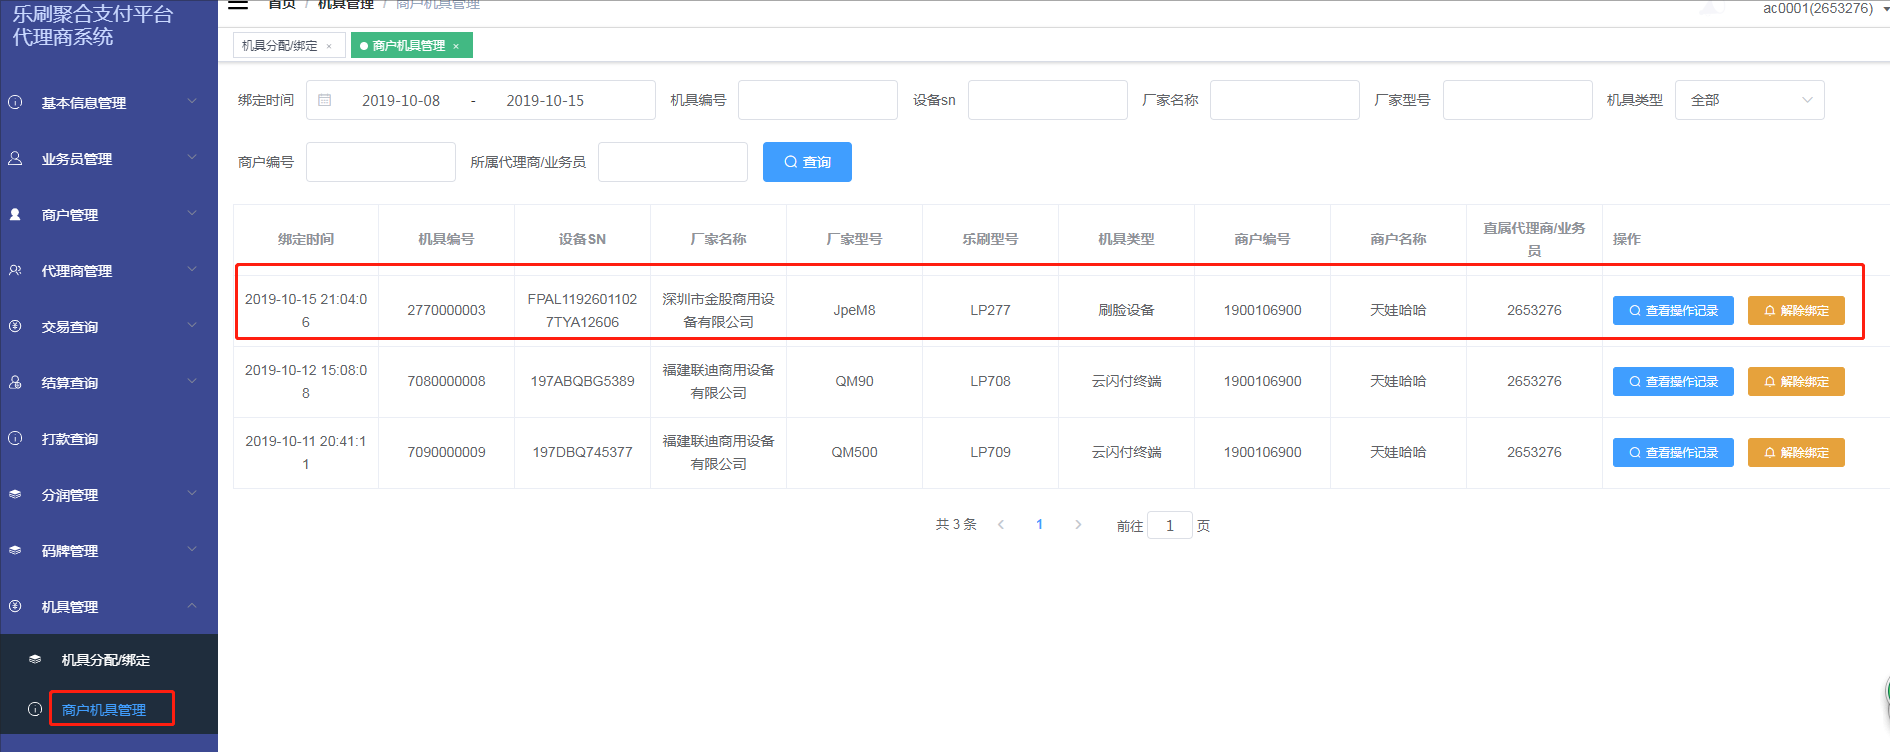Image resolution: width=1890 pixels, height=752 pixels.
Task: Toggle the hamburger sidebar collapse icon
Action: point(238,4)
